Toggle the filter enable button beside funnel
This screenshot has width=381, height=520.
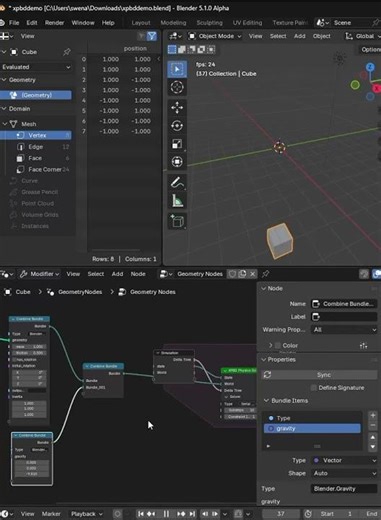click(141, 36)
